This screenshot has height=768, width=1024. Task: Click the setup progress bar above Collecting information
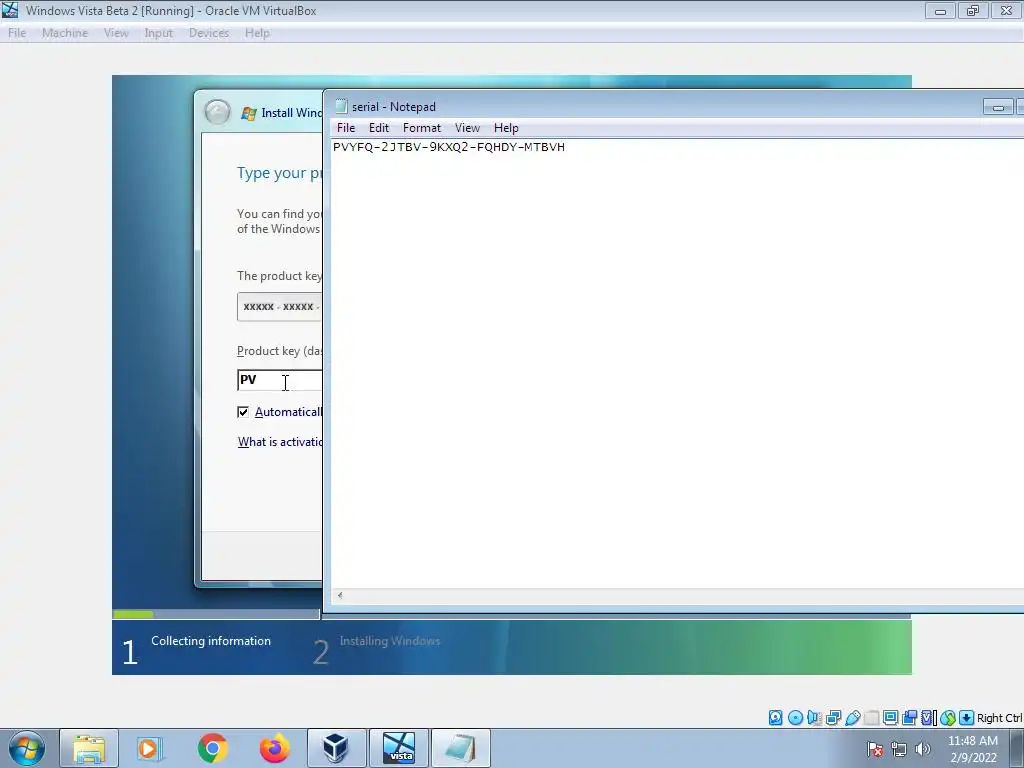pos(216,614)
